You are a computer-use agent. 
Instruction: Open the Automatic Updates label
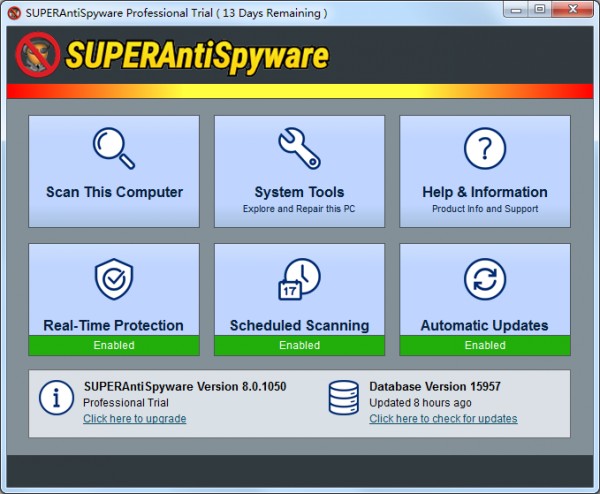484,326
